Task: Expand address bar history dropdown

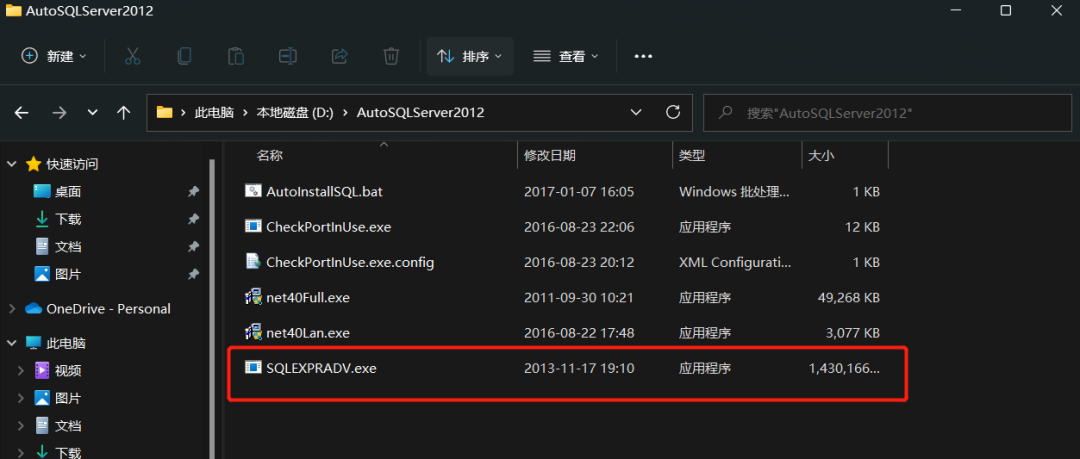Action: 636,112
